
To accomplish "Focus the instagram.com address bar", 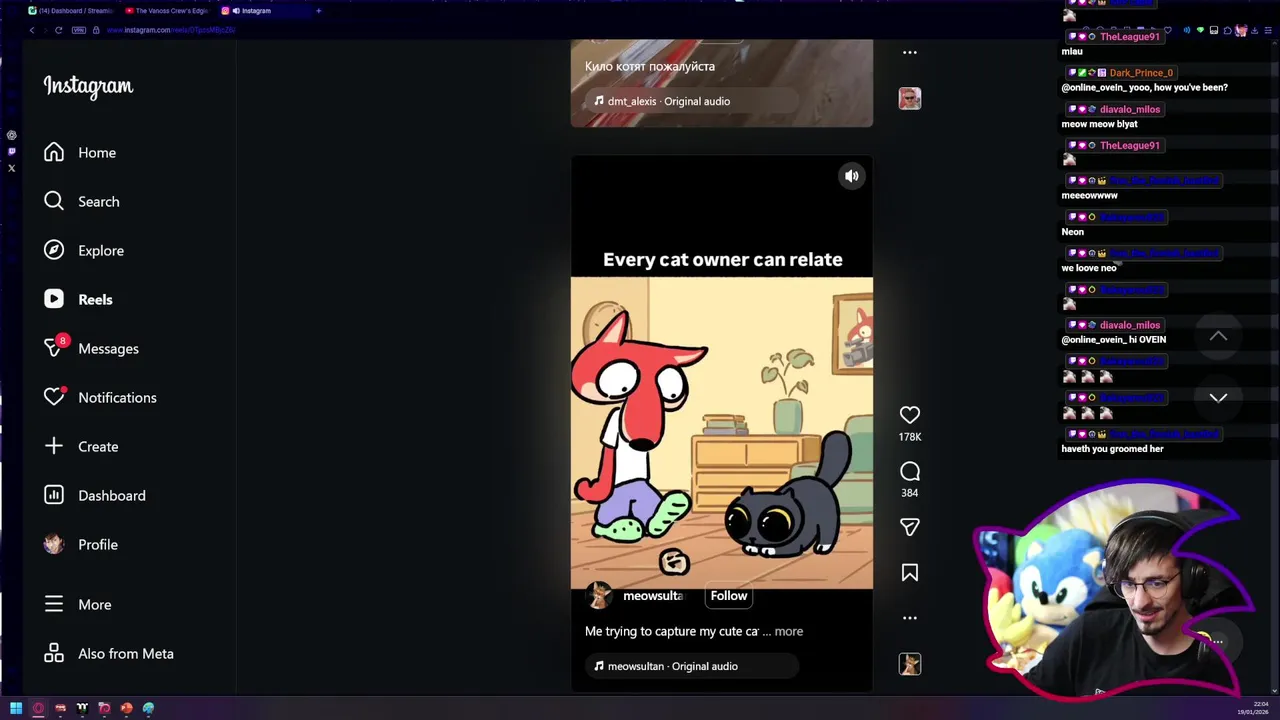I will tap(170, 30).
